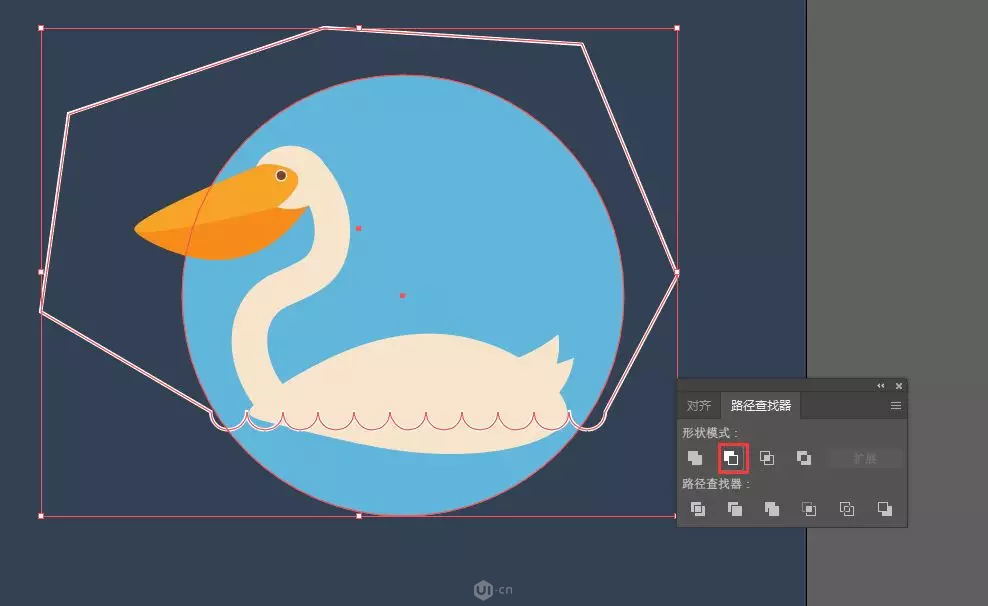This screenshot has width=988, height=606.
Task: Close the Pathfinder panel
Action: [x=899, y=386]
